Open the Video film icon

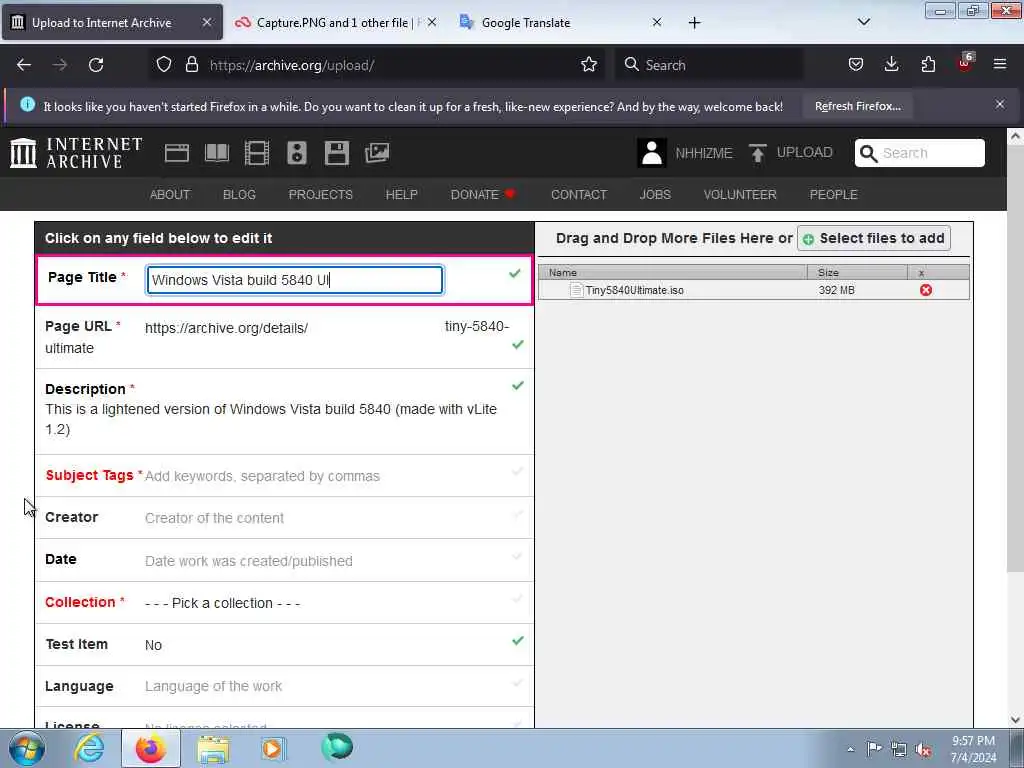[x=257, y=153]
